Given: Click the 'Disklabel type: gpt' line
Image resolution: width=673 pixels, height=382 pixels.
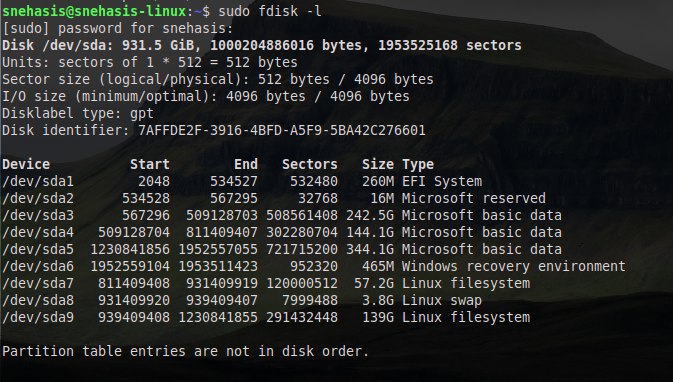Looking at the screenshot, I should (78, 114).
